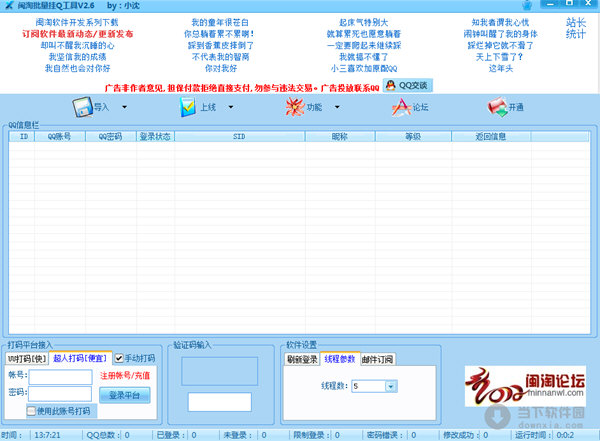Click the 帐号 input field
Image resolution: width=600 pixels, height=441 pixels.
coord(61,377)
